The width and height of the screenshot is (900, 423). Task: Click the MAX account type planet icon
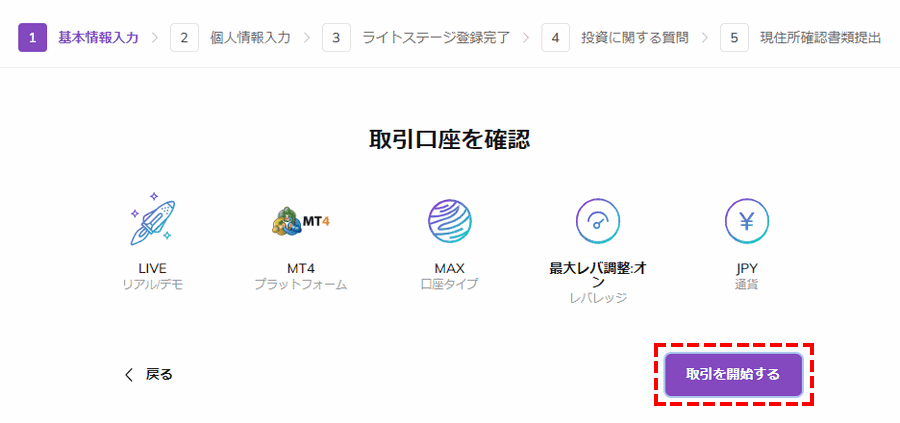pyautogui.click(x=449, y=221)
